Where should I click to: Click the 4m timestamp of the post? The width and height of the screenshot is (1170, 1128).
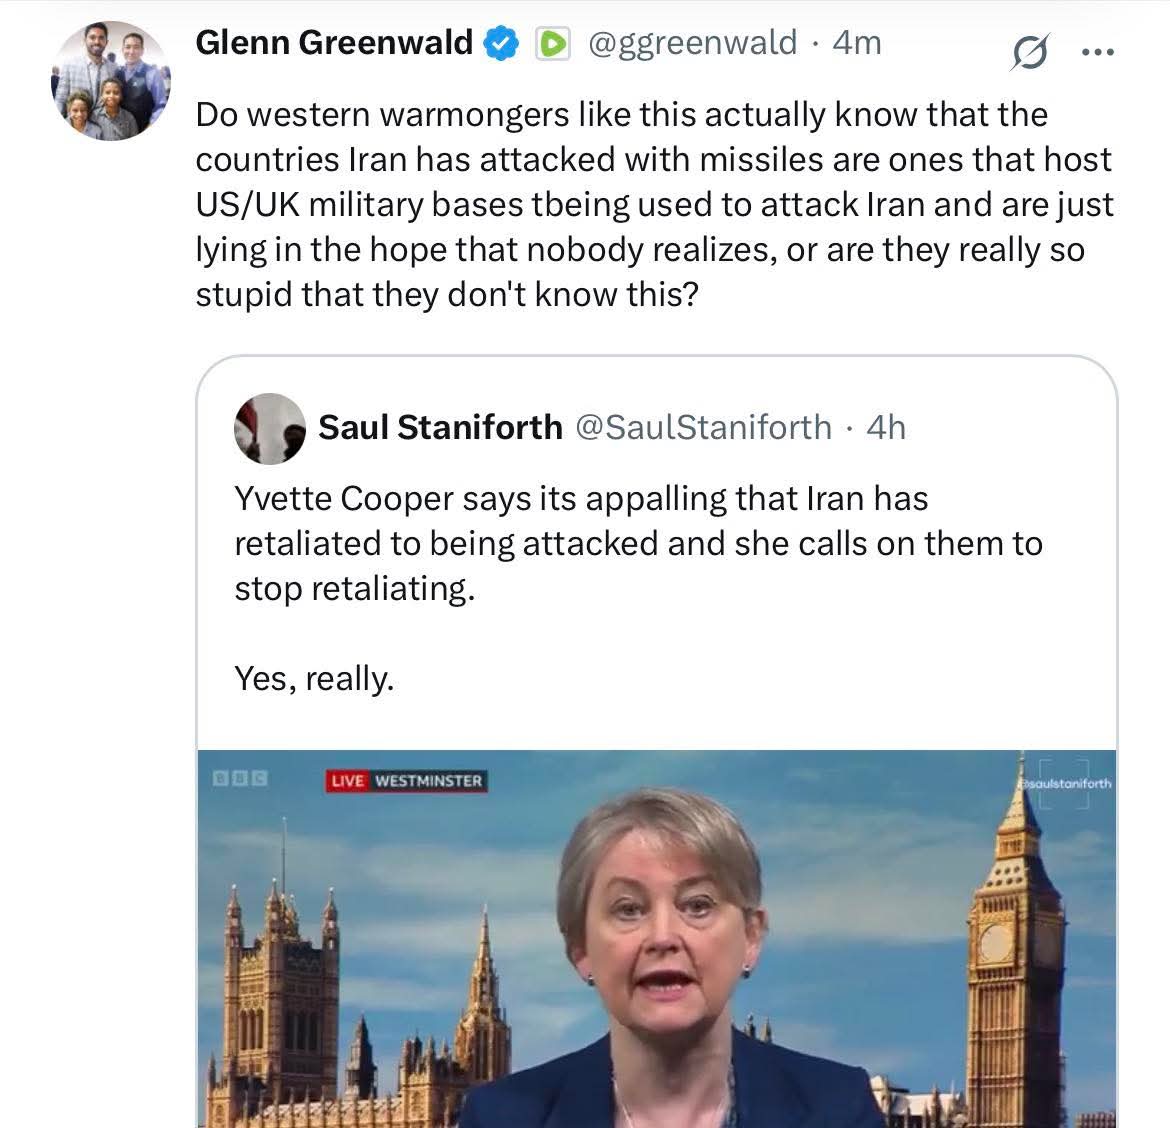857,43
